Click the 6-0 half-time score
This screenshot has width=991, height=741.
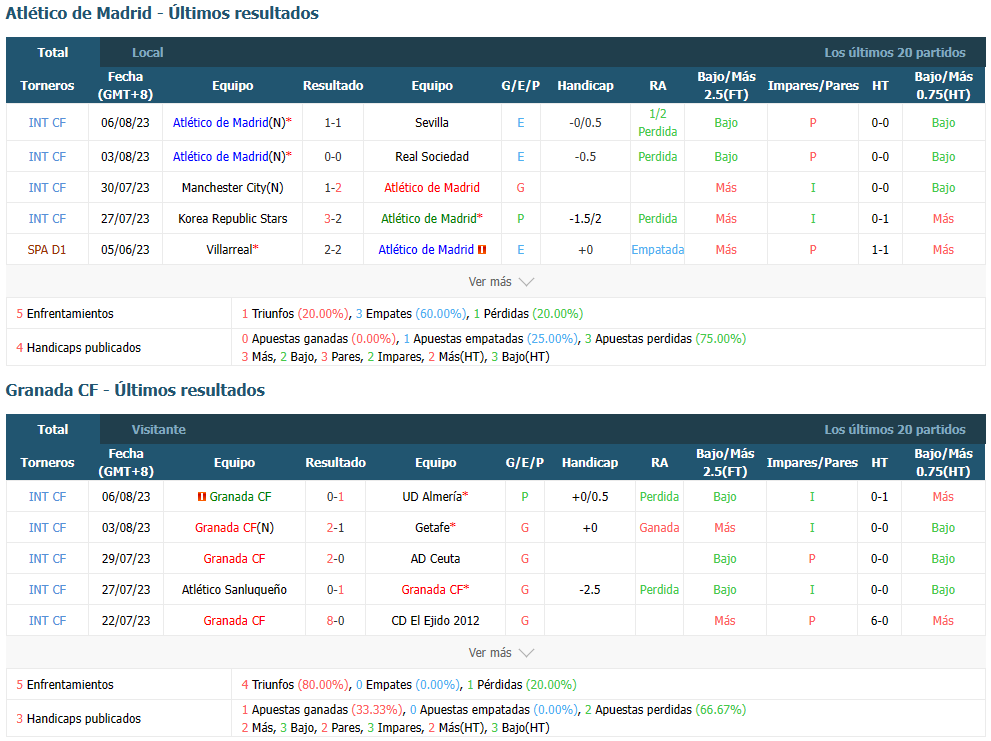[880, 621]
